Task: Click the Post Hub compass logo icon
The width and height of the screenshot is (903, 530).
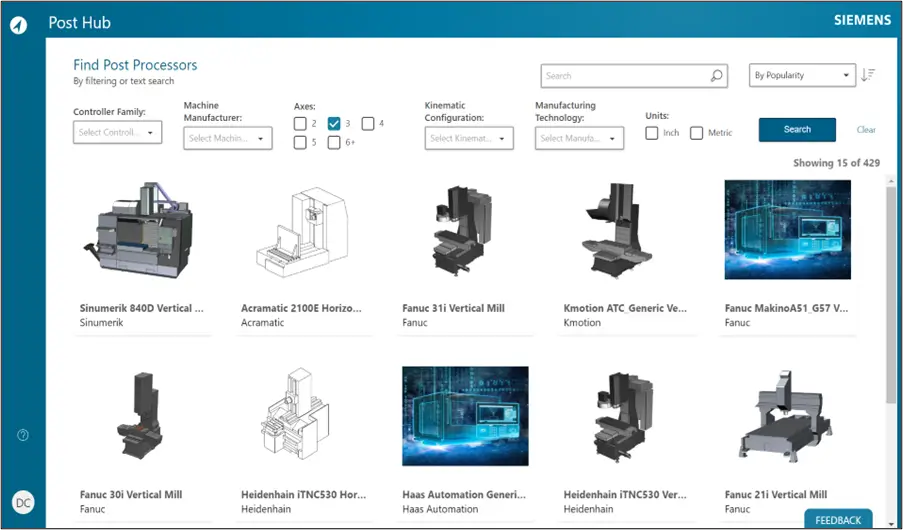Action: 18,25
